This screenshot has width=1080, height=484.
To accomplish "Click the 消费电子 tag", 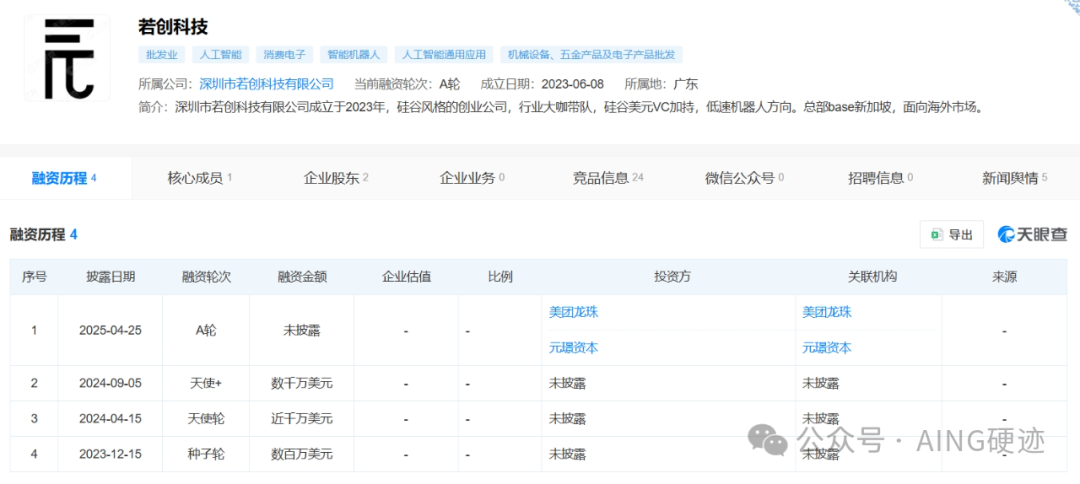I will pos(285,54).
